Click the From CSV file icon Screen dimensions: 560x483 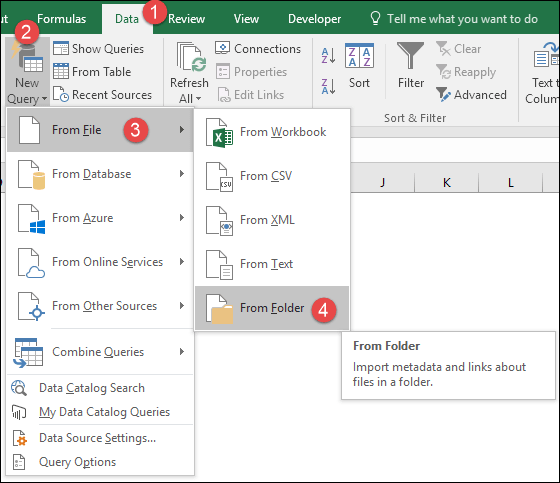[219, 176]
